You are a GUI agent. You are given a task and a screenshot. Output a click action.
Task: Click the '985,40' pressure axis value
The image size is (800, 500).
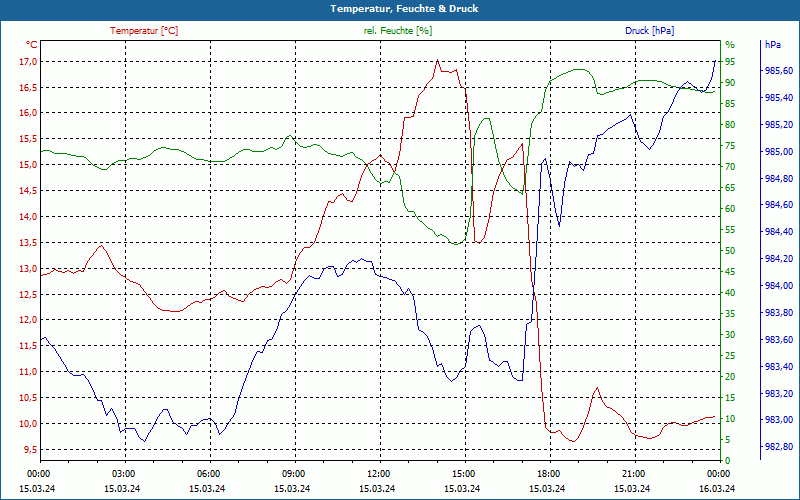(x=779, y=98)
